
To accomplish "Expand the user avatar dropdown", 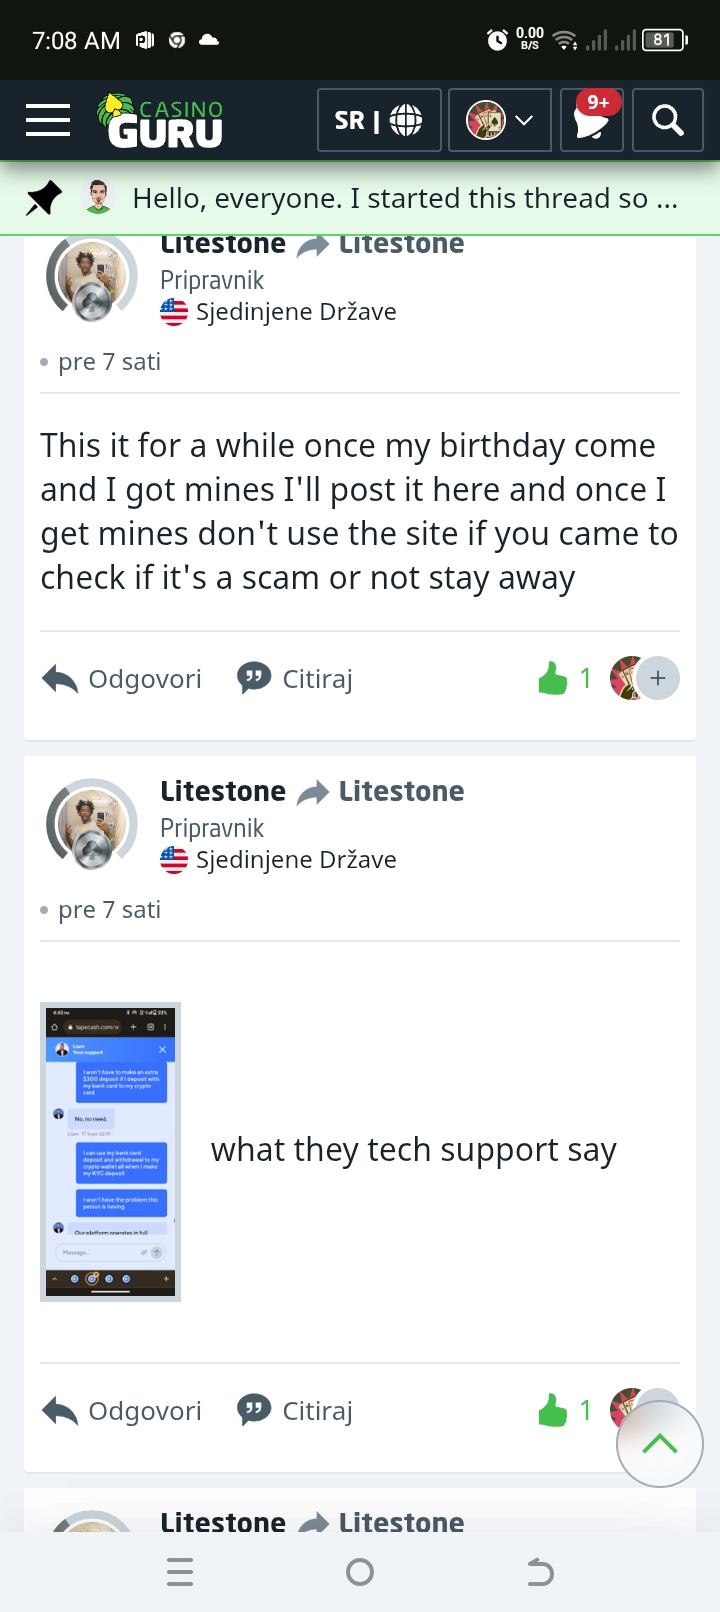I will 500,120.
